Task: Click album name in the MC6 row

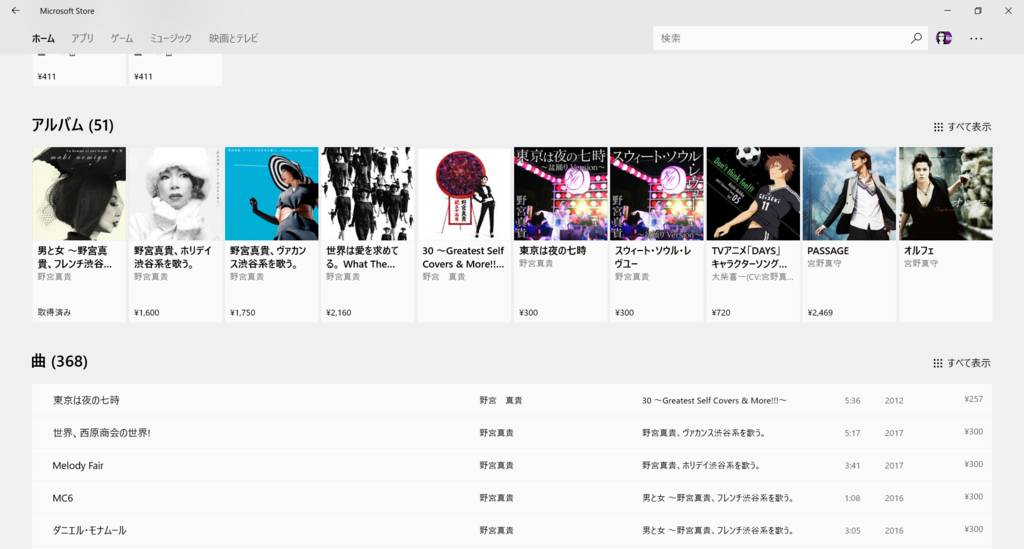Action: click(x=718, y=498)
